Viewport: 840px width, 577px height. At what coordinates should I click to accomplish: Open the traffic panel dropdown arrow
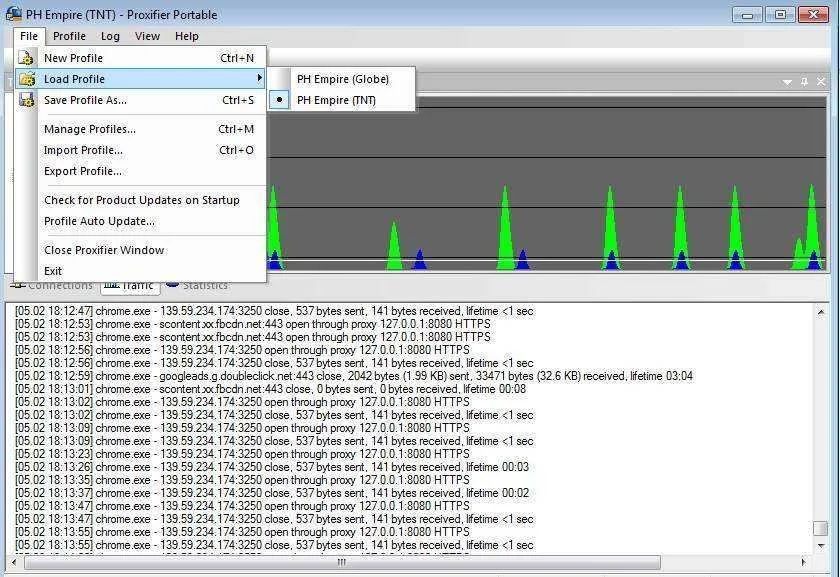coord(787,82)
